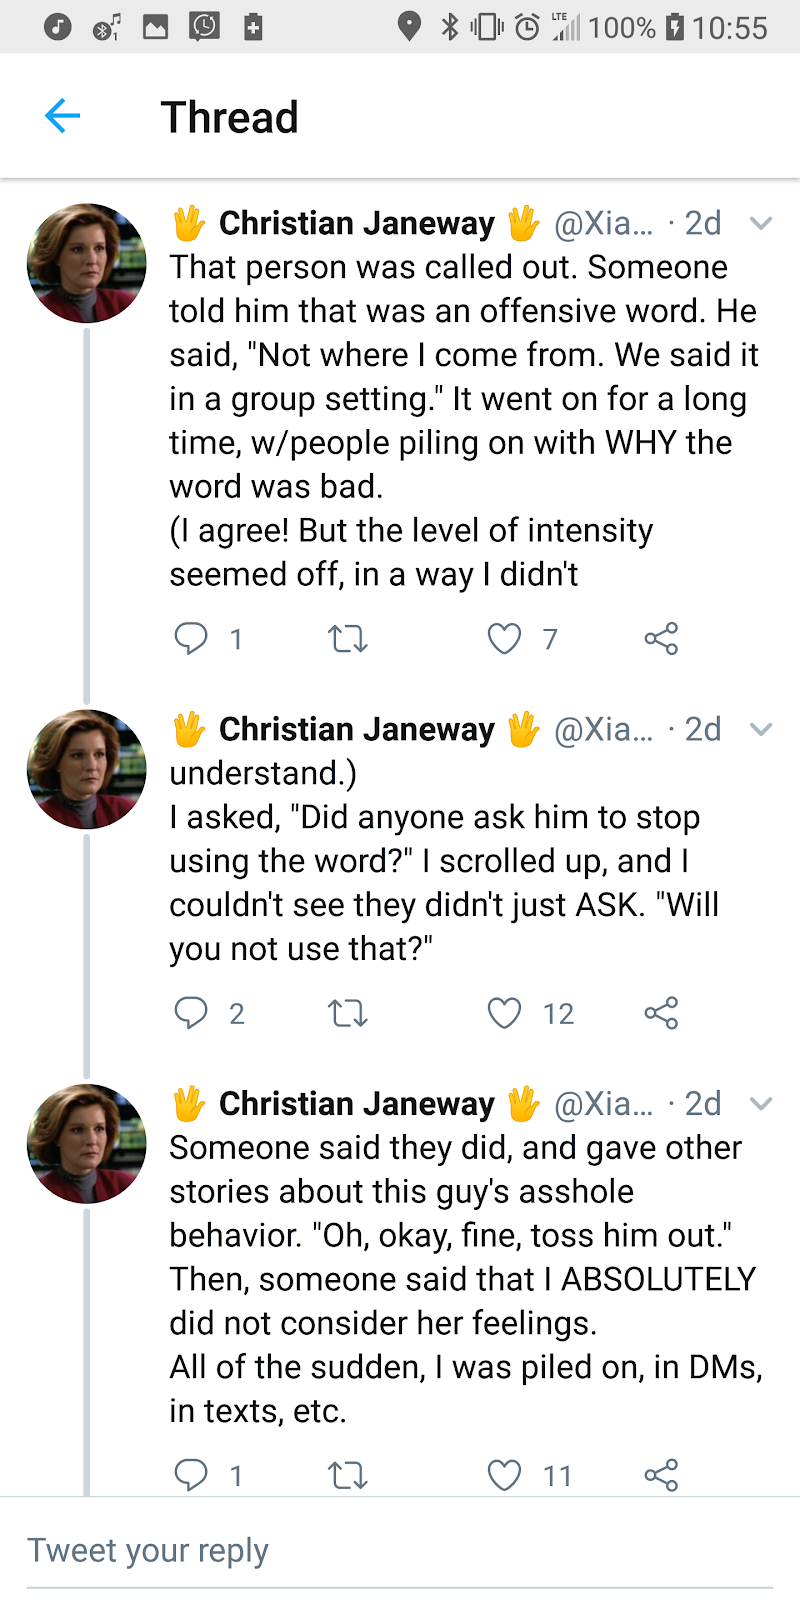This screenshot has height=1600, width=800.
Task: Open the avatar on the second tweet
Action: pyautogui.click(x=87, y=769)
